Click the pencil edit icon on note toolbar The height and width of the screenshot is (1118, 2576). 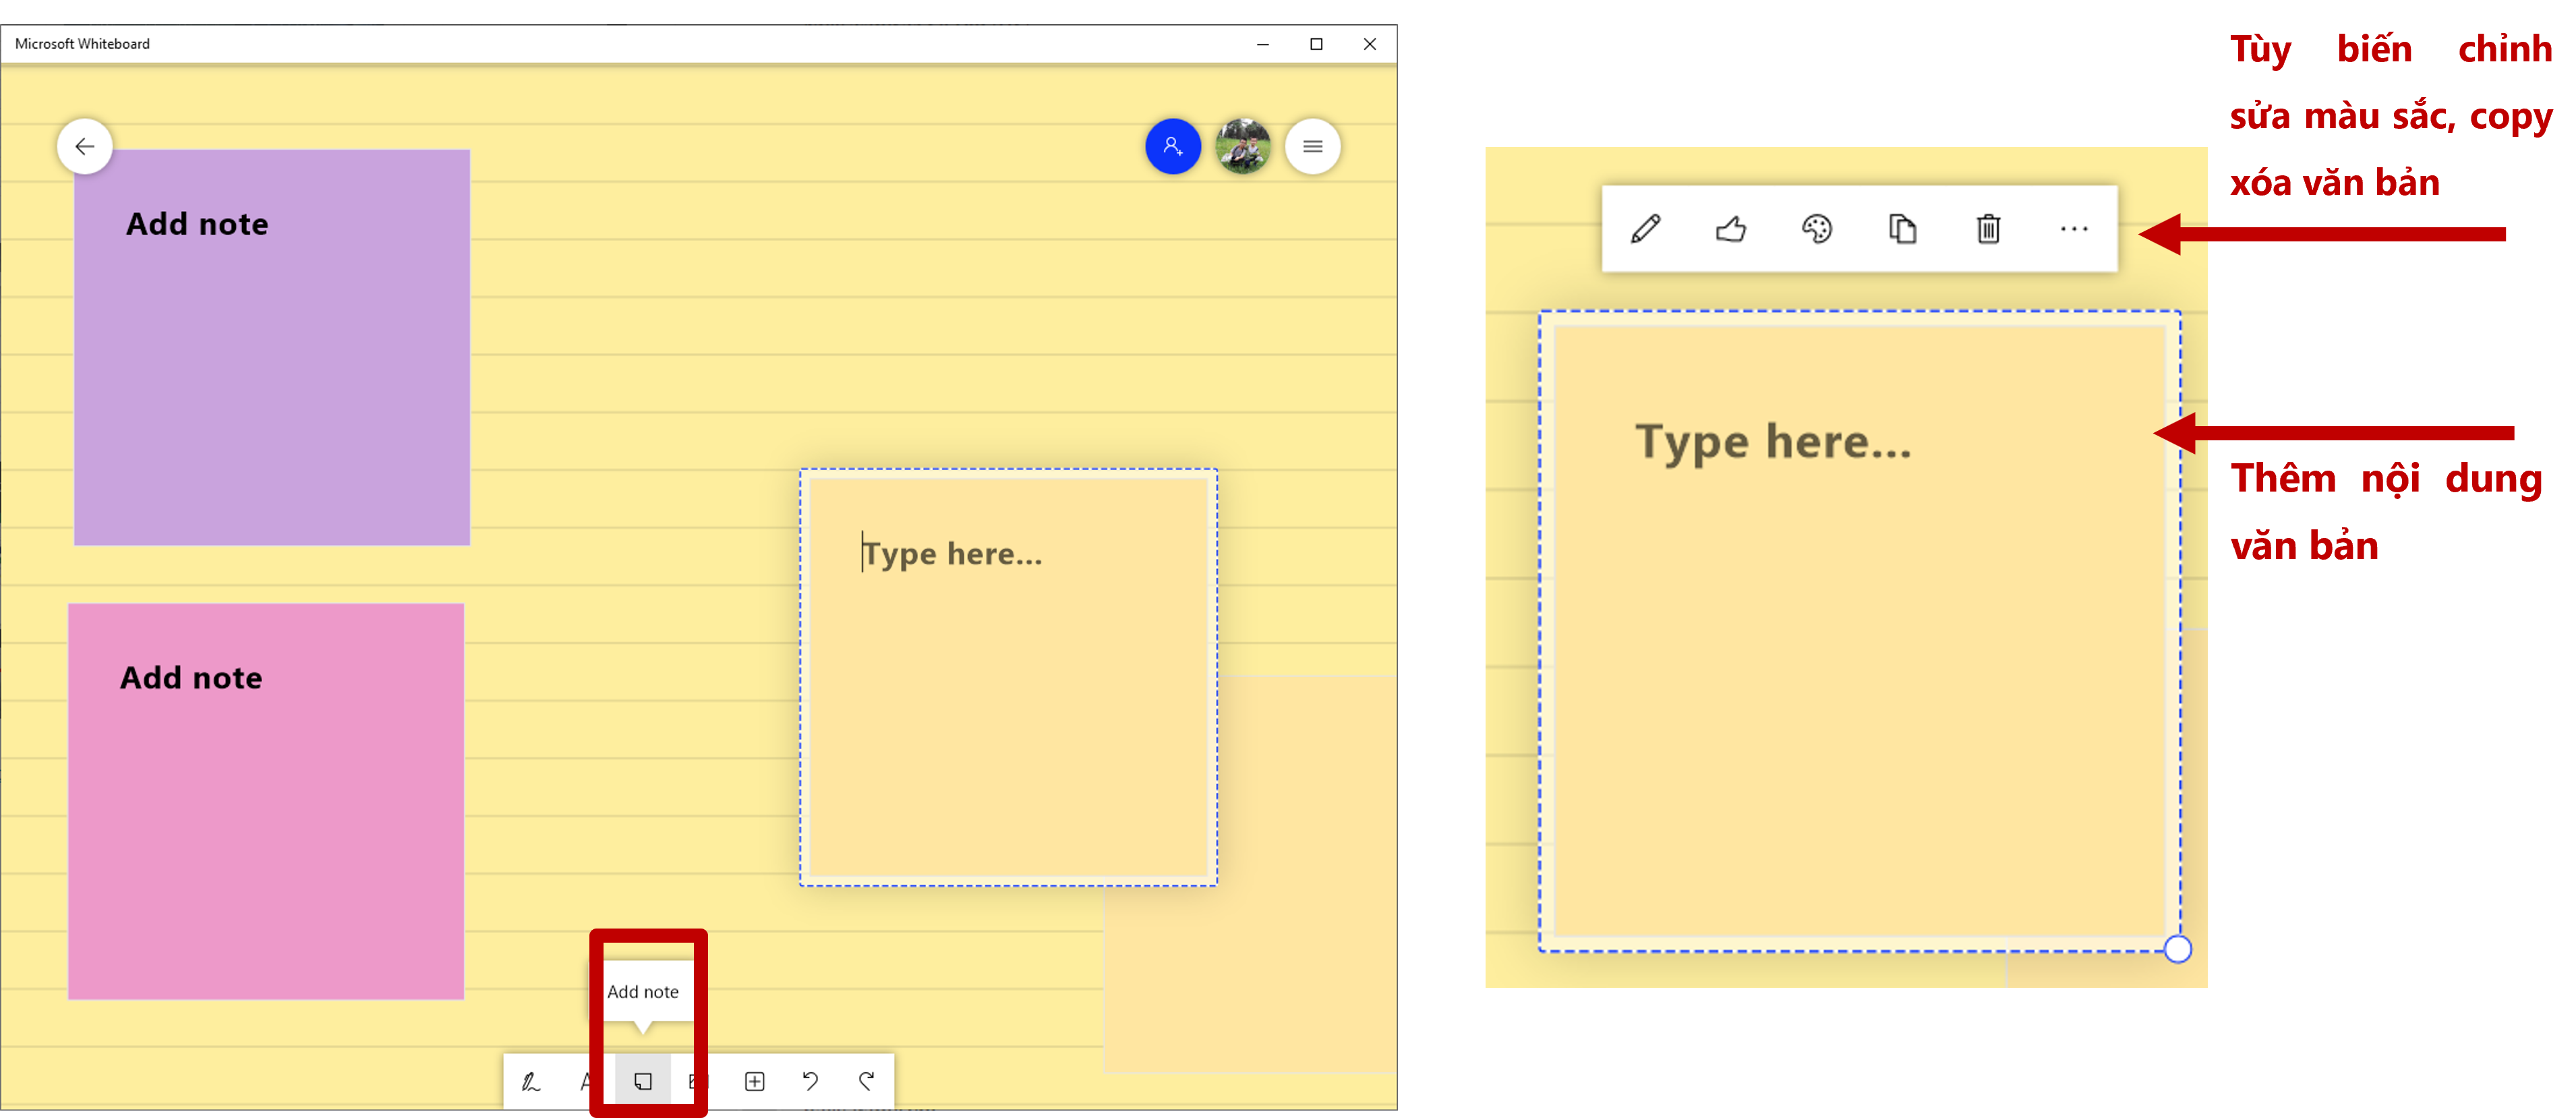pyautogui.click(x=1646, y=229)
